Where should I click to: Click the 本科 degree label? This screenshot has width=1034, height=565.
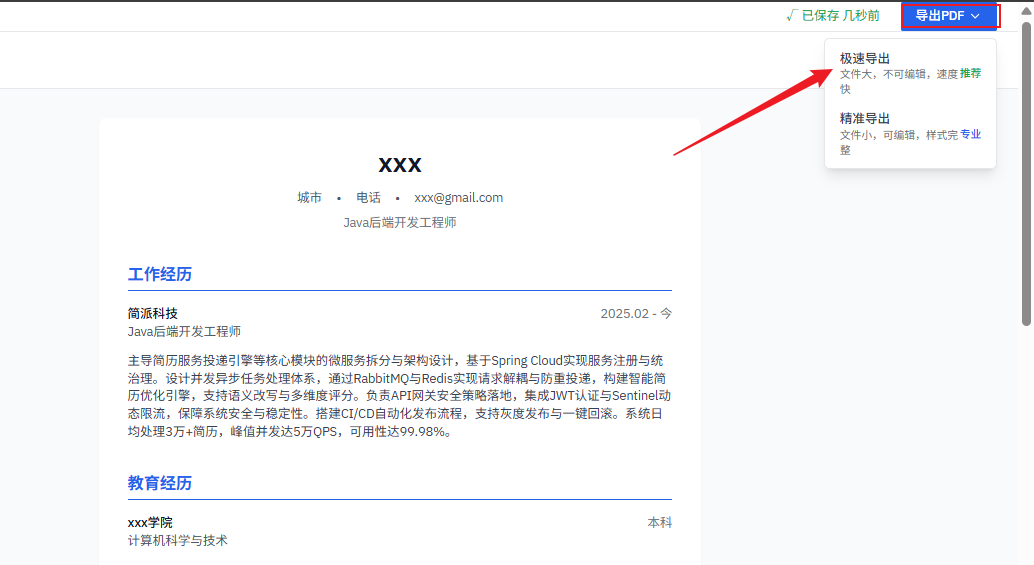pyautogui.click(x=659, y=523)
